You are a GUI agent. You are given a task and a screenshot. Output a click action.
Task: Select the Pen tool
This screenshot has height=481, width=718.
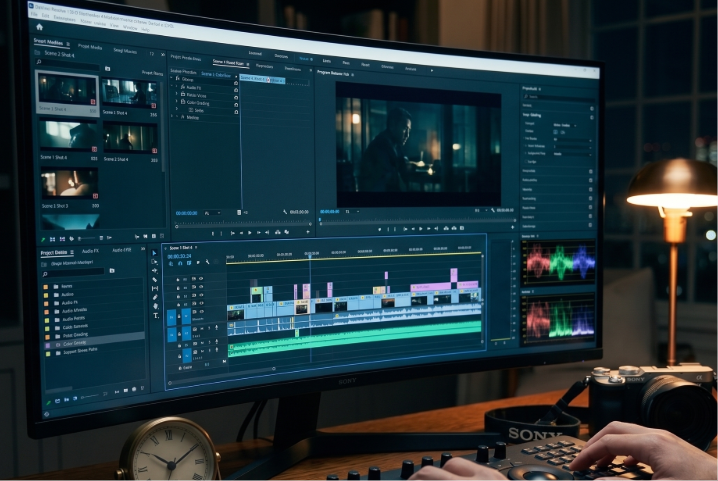(155, 297)
